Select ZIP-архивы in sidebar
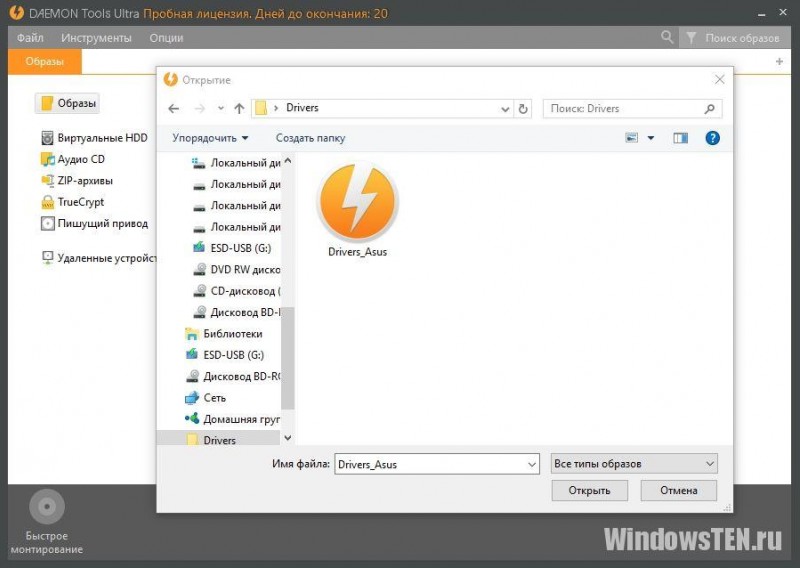The height and width of the screenshot is (568, 800). (77, 181)
